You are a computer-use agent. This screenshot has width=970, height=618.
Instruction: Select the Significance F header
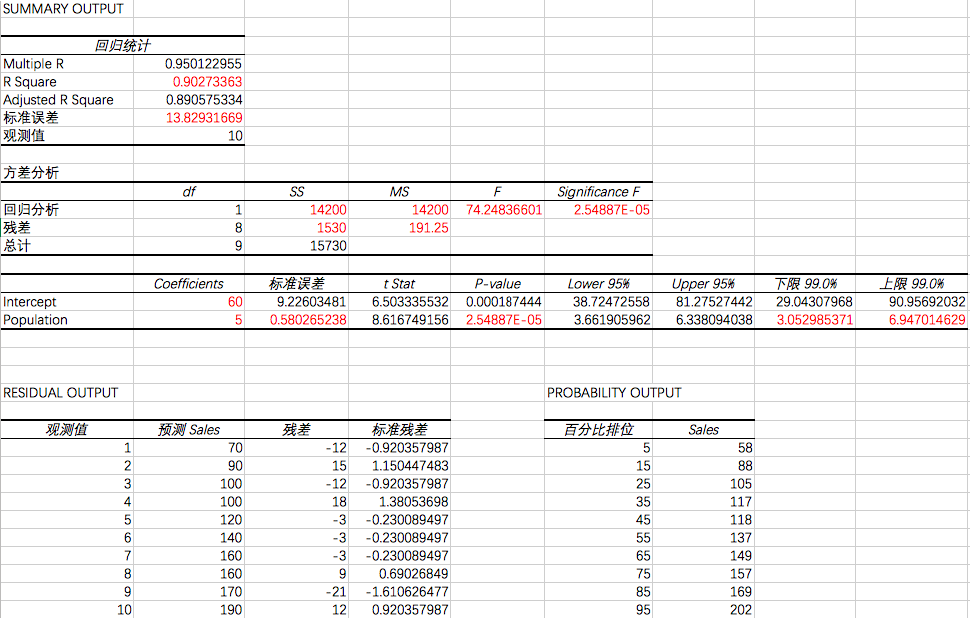click(598, 192)
